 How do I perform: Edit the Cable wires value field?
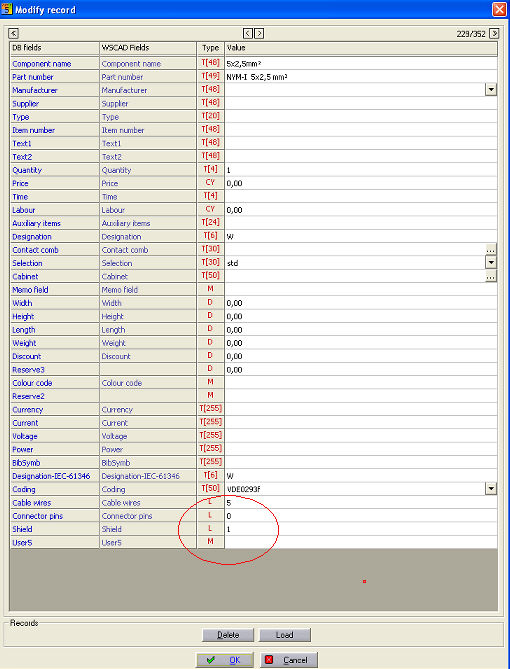361,503
